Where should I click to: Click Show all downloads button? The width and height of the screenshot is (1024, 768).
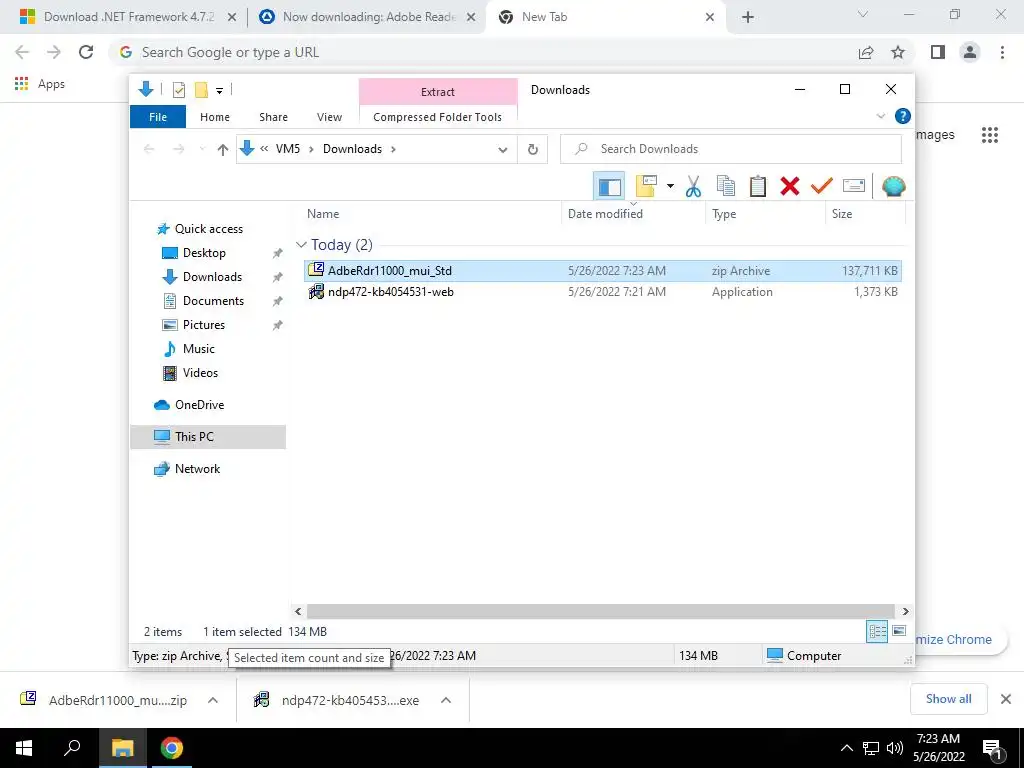coord(948,699)
